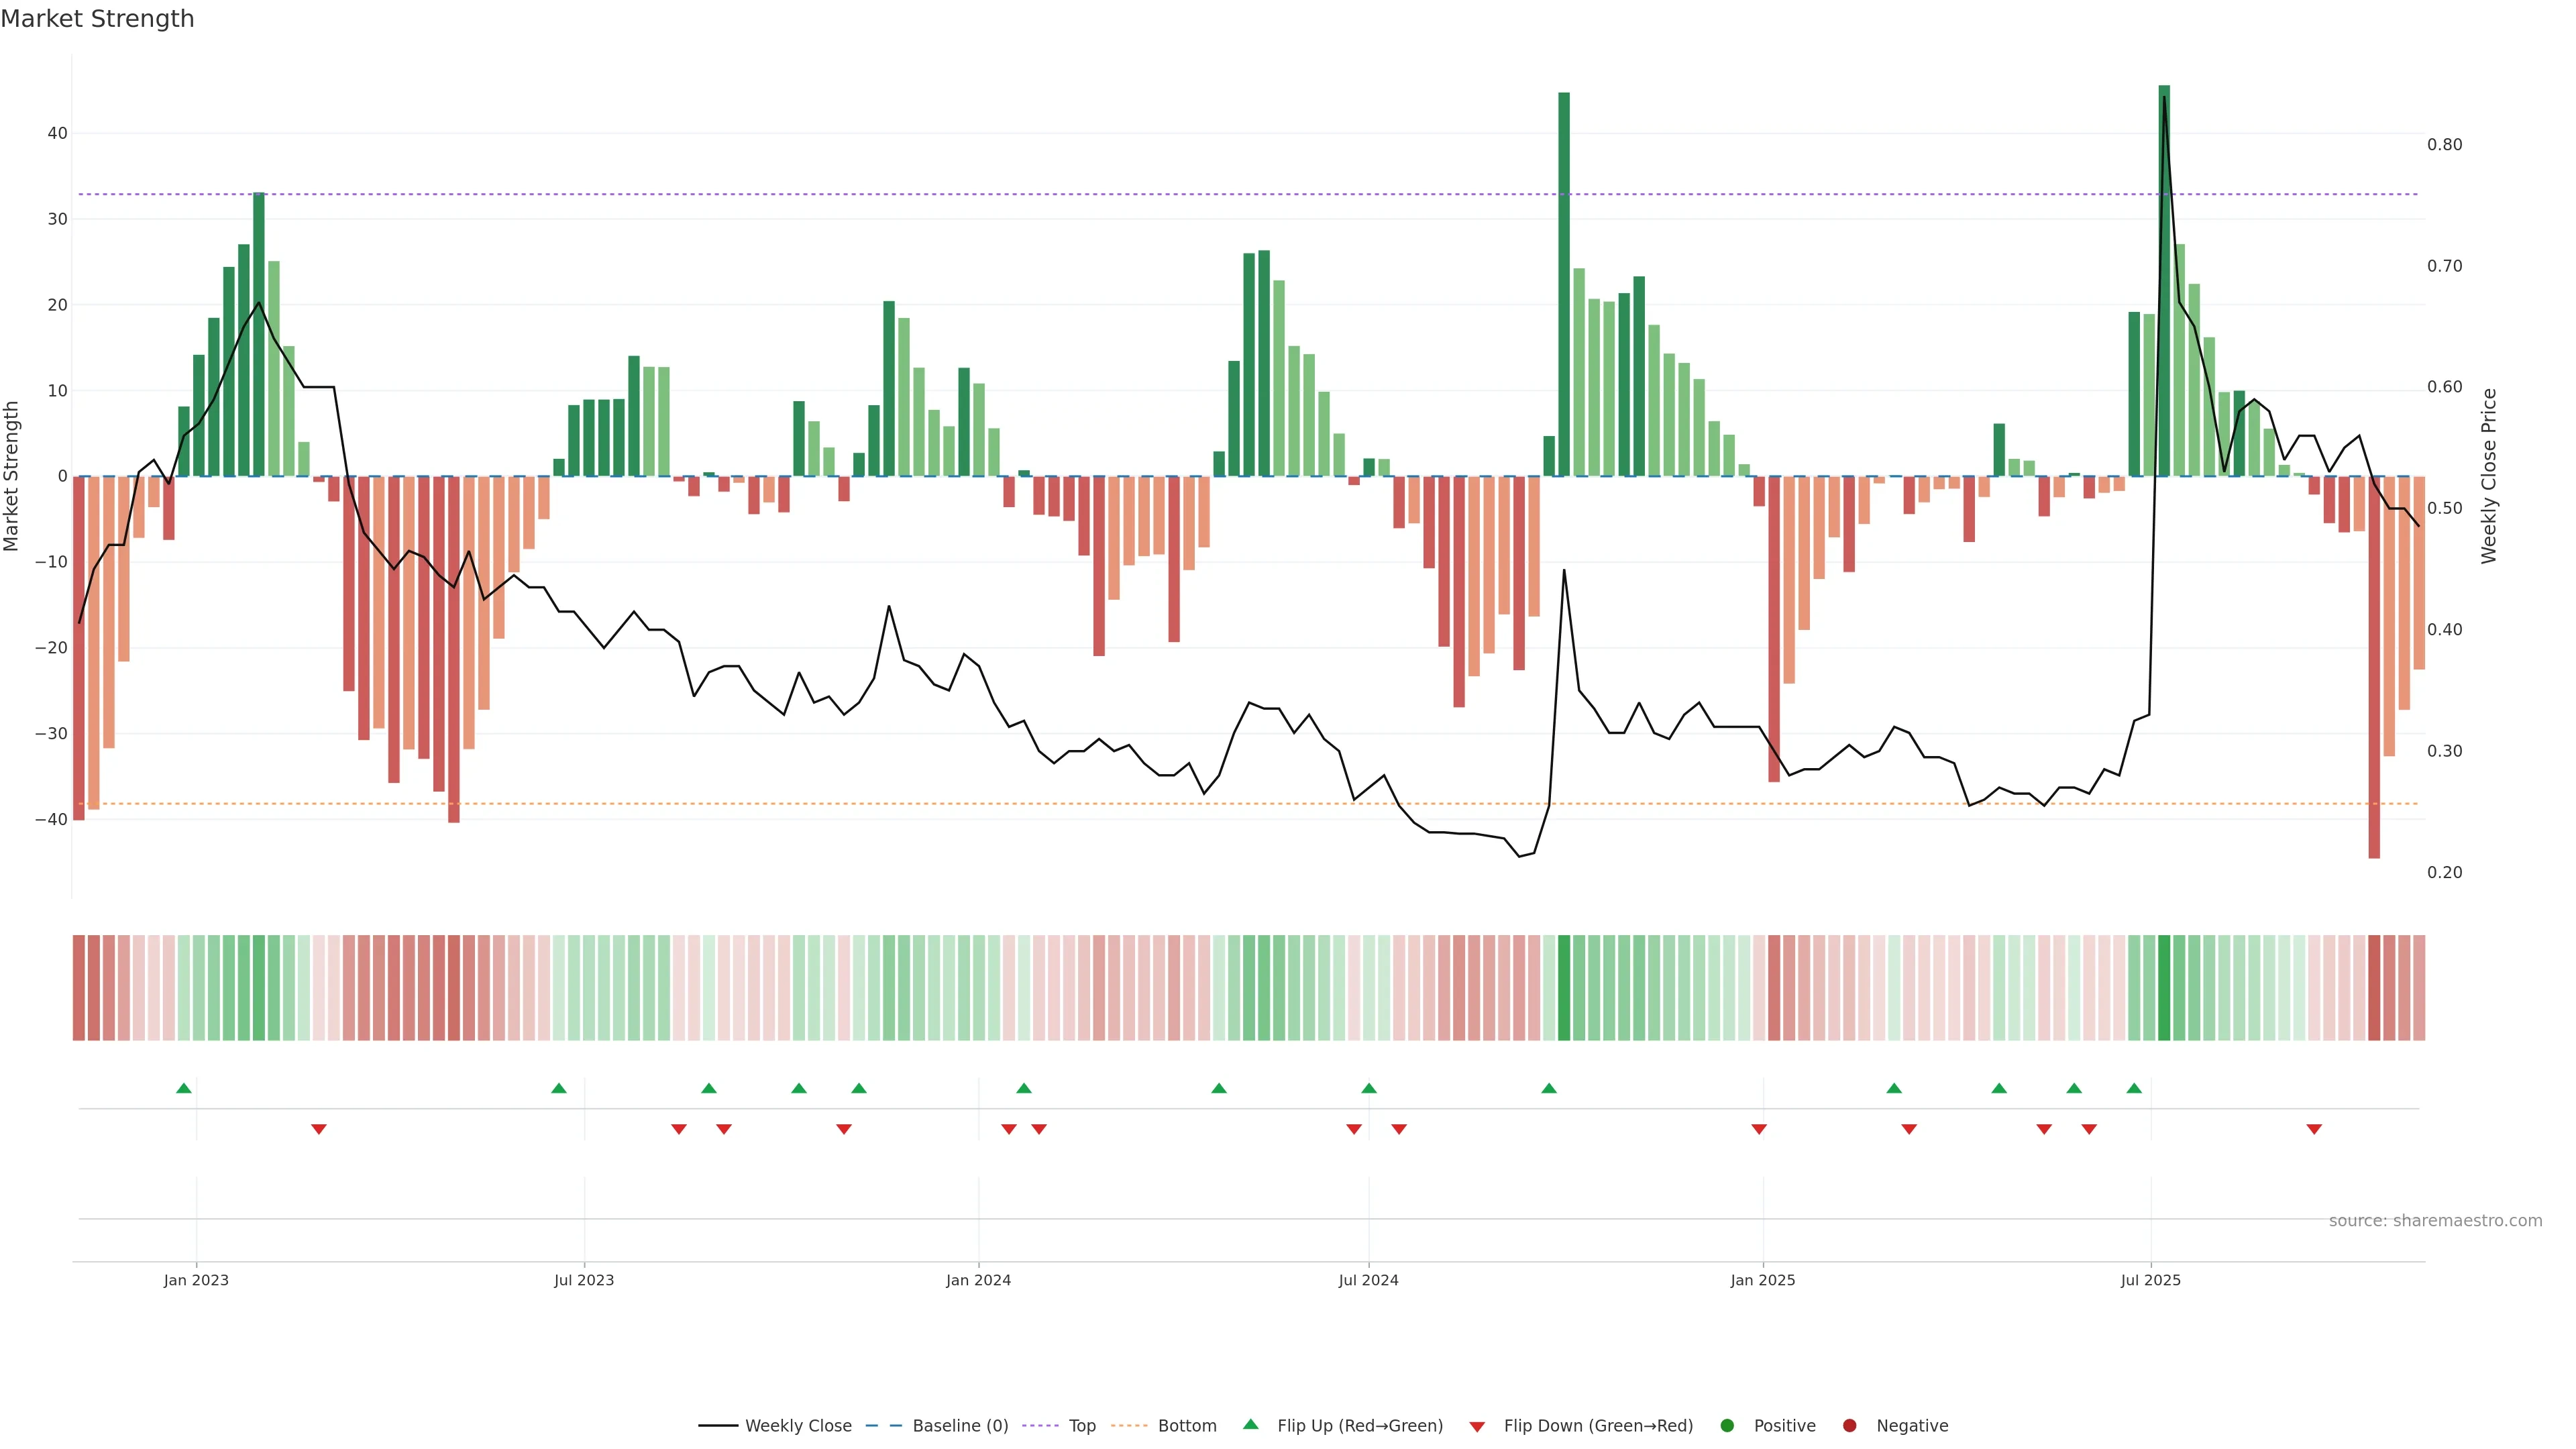Click the Positive legend green circle
Viewport: 2576px width, 1449px height.
pos(1727,1426)
